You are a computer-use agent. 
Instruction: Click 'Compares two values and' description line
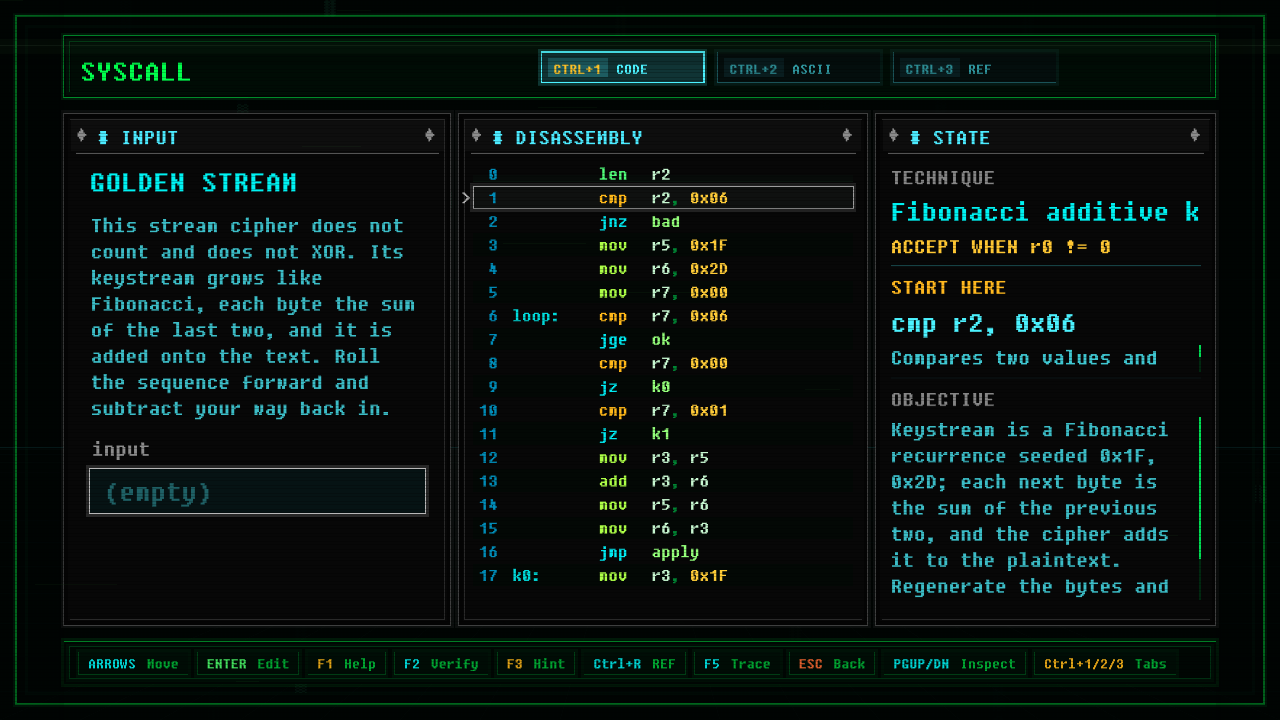[x=1024, y=358]
